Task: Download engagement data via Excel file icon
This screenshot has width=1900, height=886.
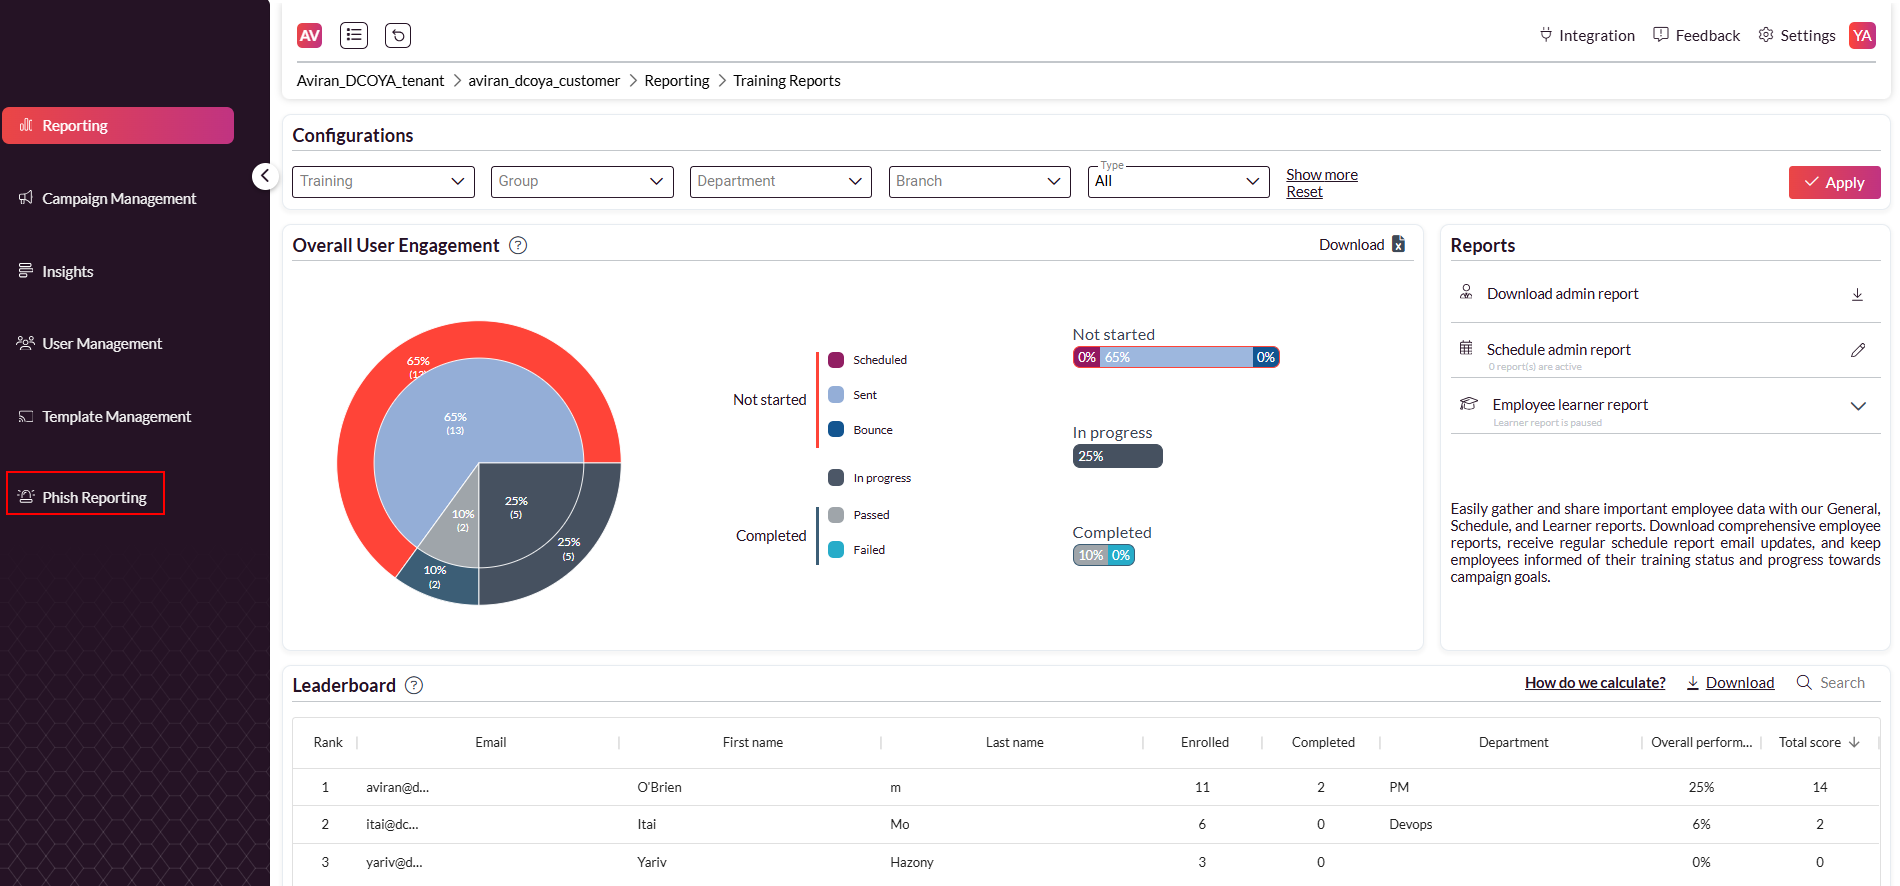Action: (x=1398, y=244)
